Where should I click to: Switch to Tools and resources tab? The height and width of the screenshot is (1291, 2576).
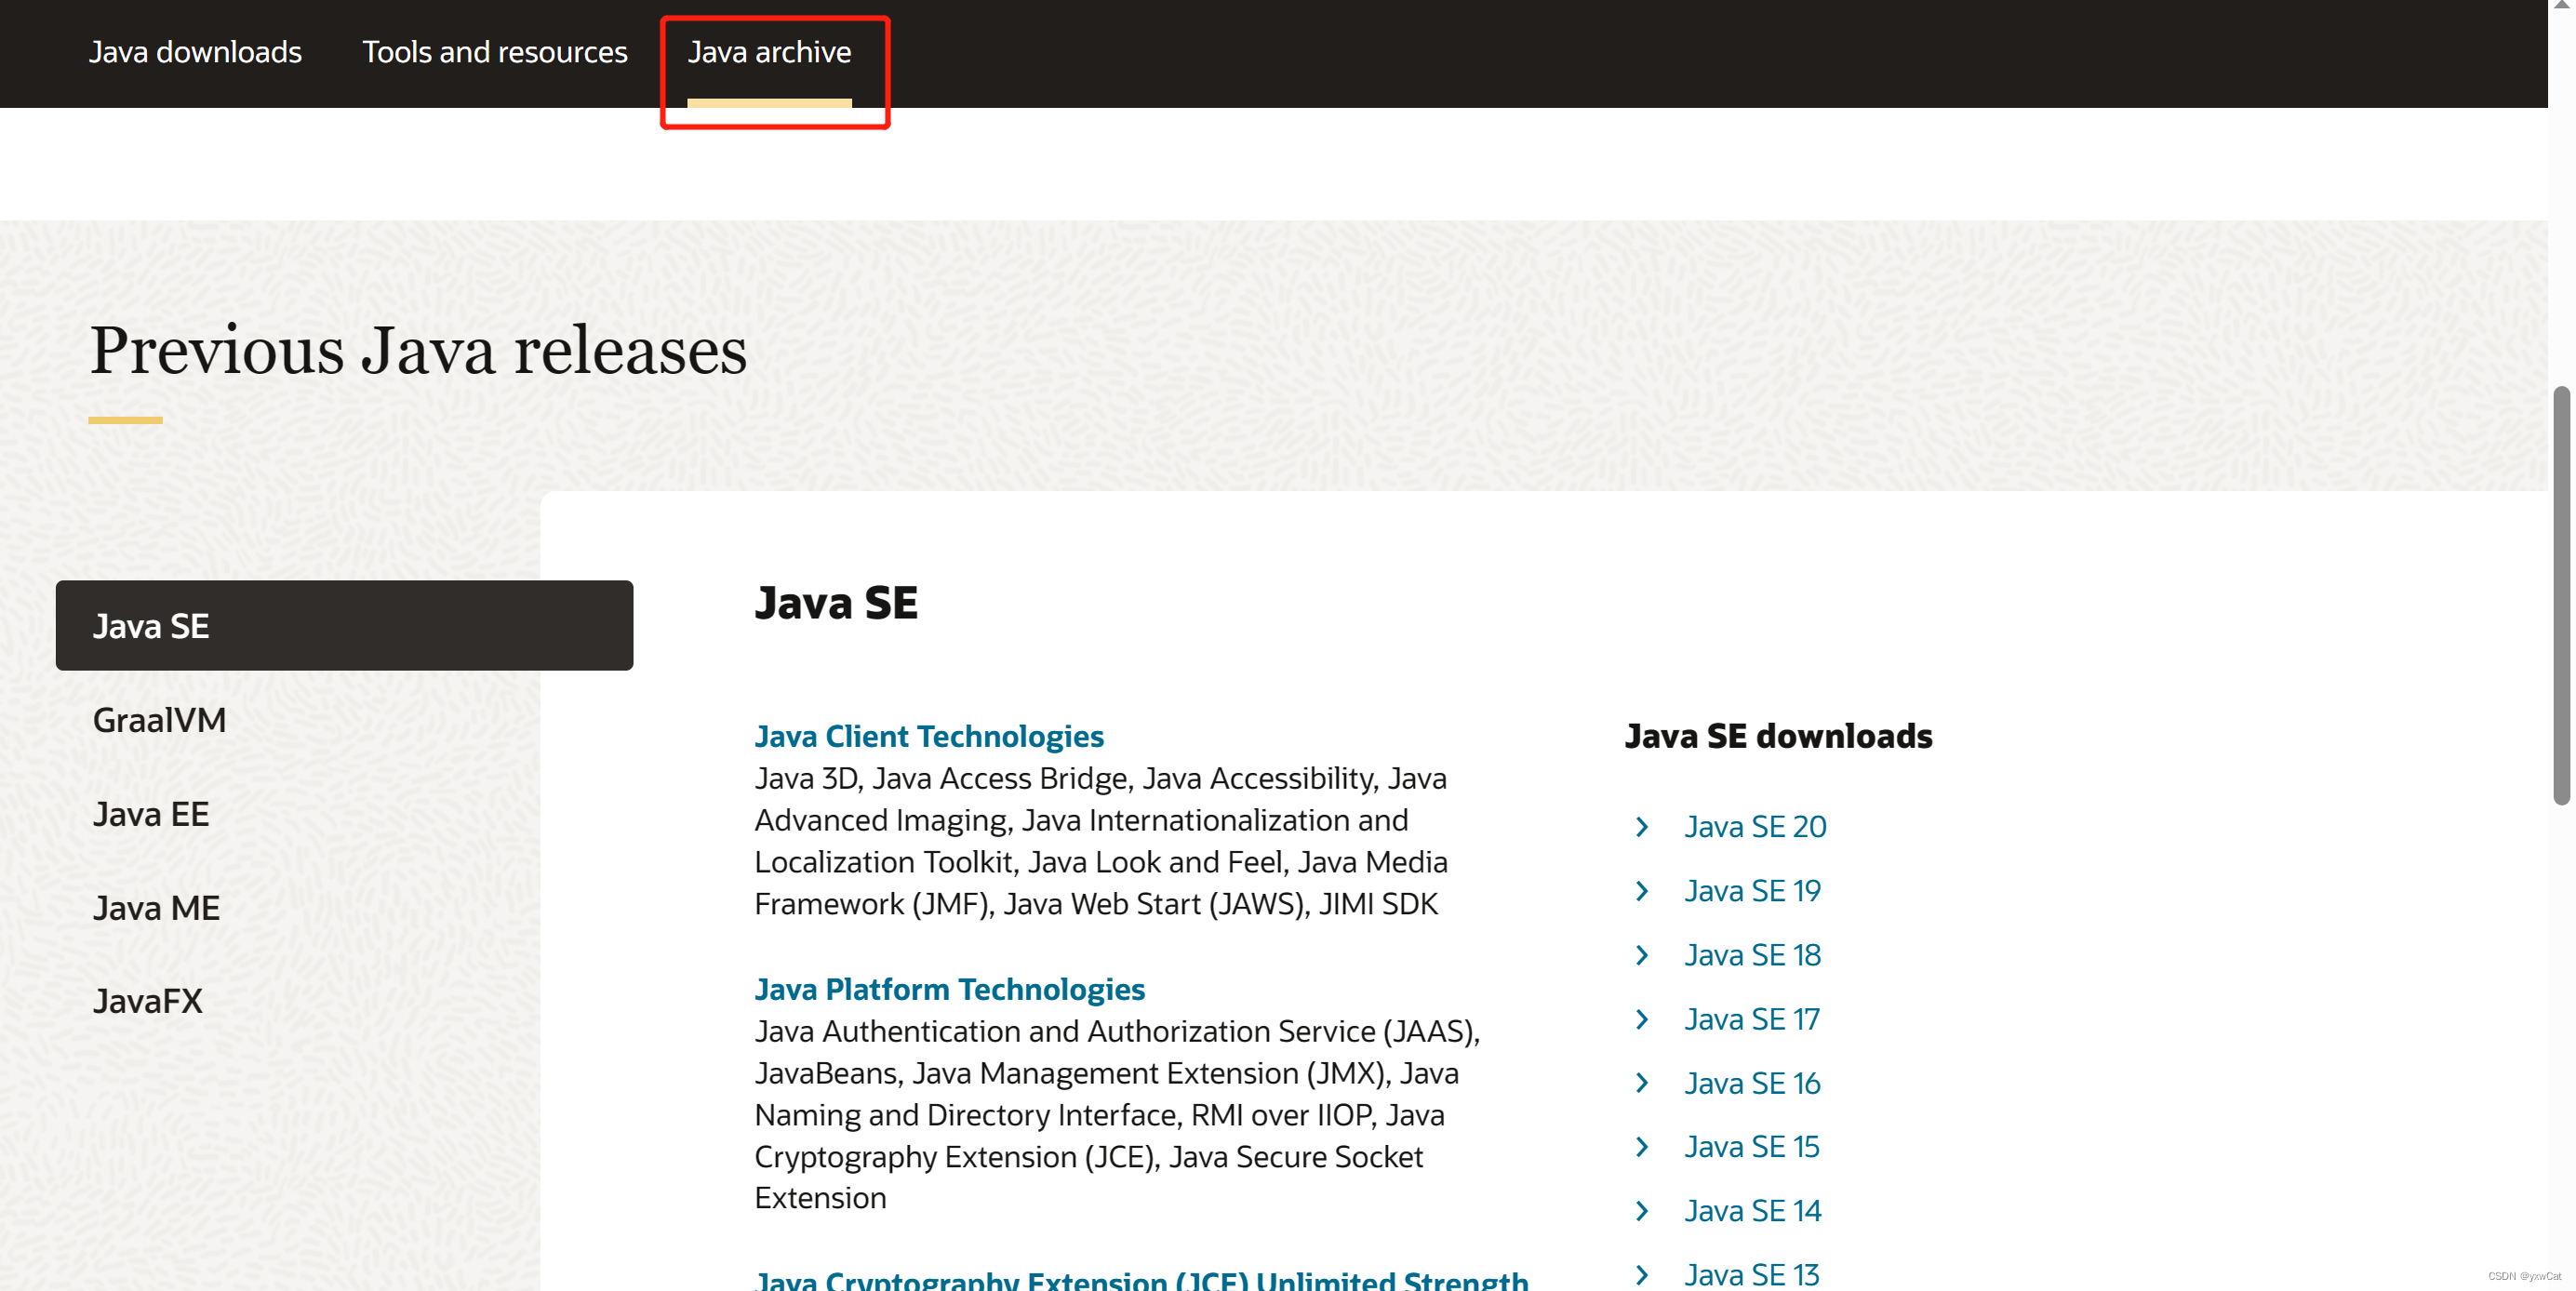494,52
